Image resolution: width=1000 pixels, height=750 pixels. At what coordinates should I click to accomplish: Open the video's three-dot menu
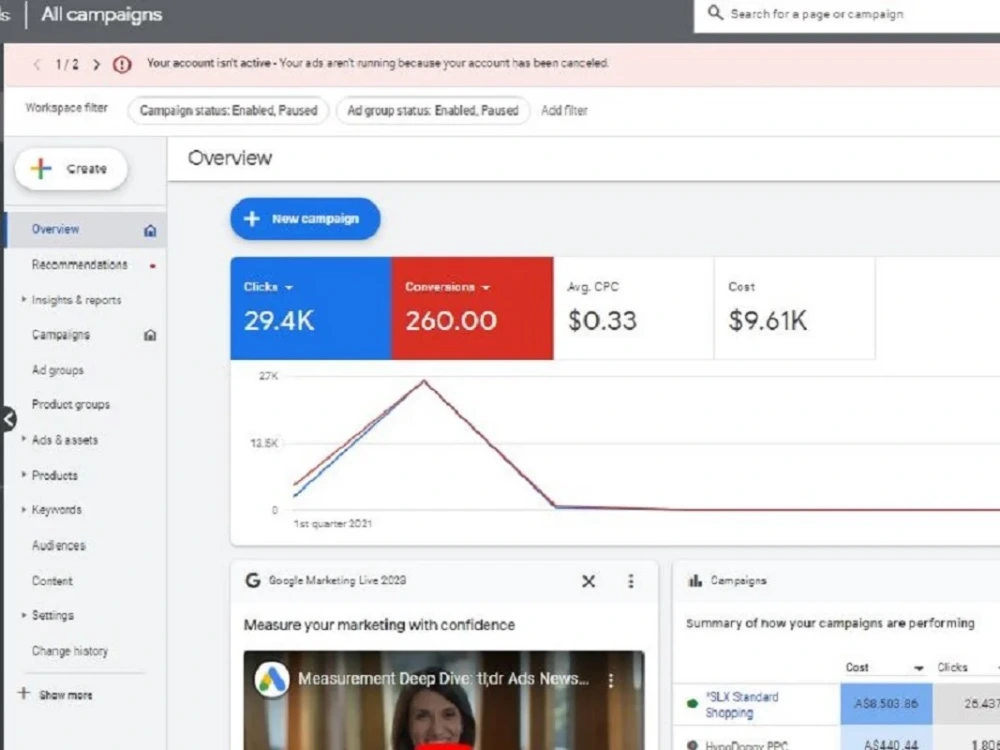pos(611,680)
